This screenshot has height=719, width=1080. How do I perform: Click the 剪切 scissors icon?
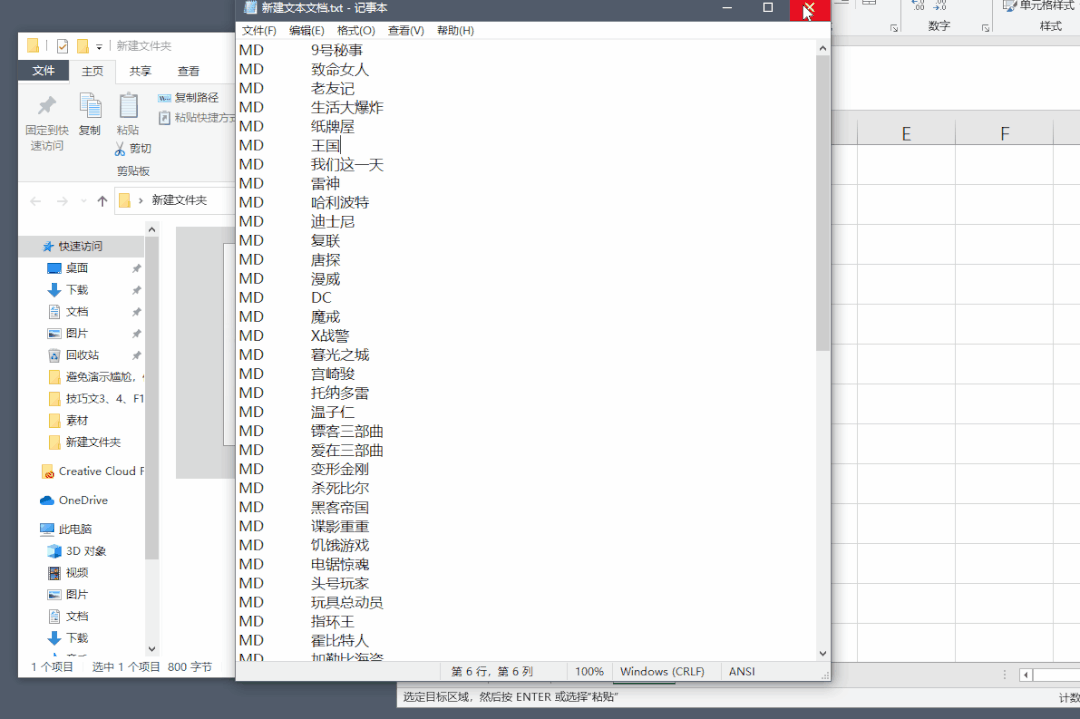pos(120,148)
